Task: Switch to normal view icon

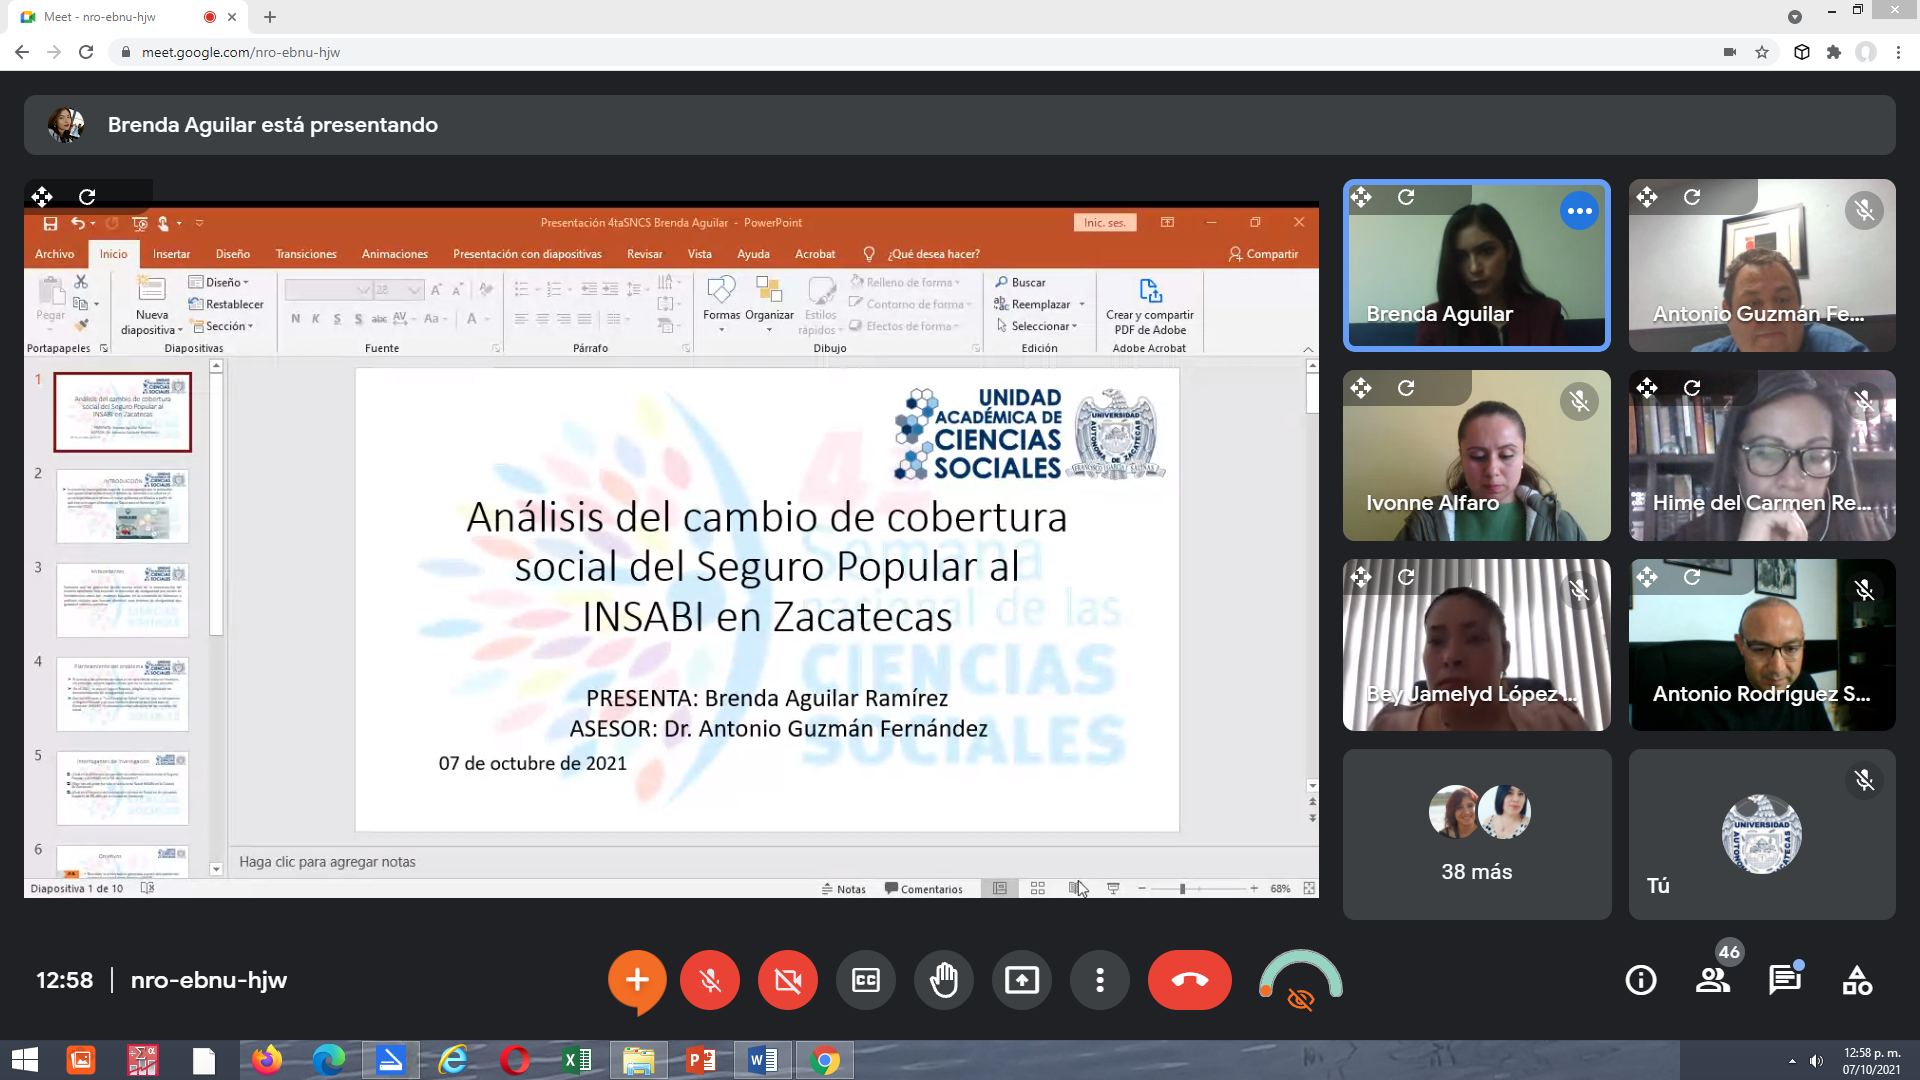Action: [x=999, y=888]
